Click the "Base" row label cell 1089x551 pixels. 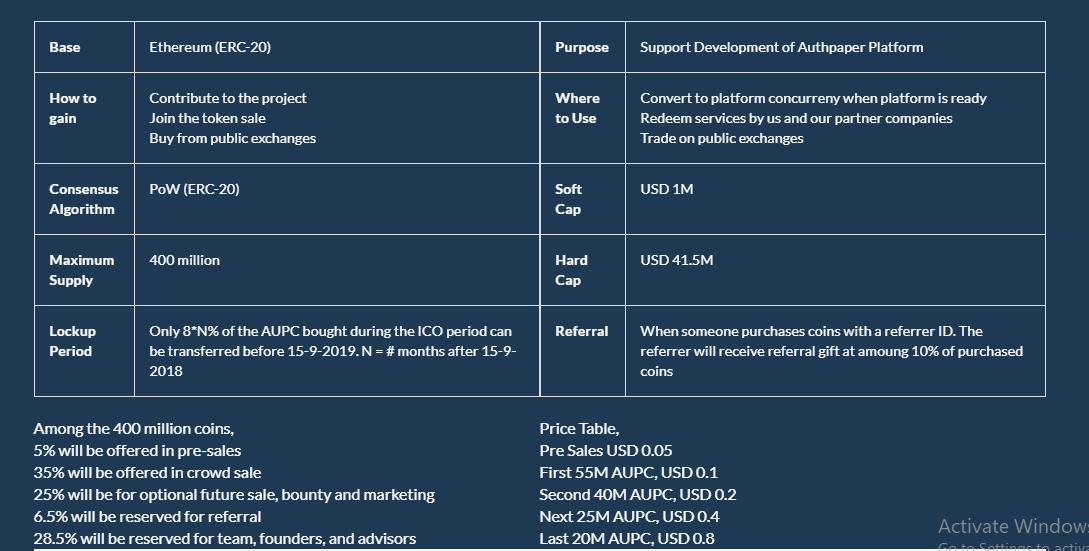click(65, 47)
